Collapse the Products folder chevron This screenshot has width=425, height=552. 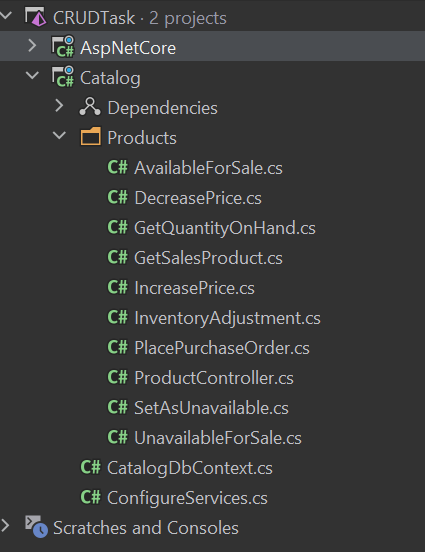[60, 136]
